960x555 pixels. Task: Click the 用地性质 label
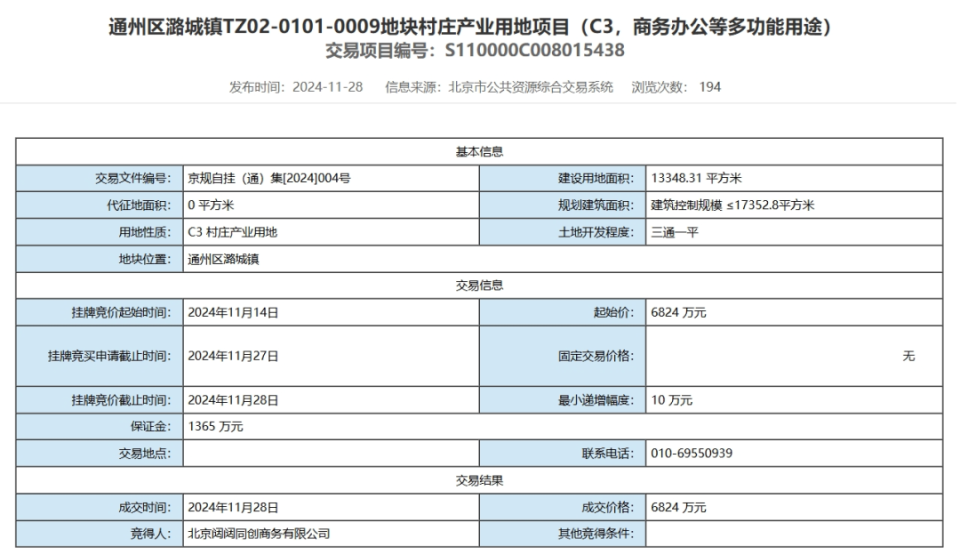(144, 232)
